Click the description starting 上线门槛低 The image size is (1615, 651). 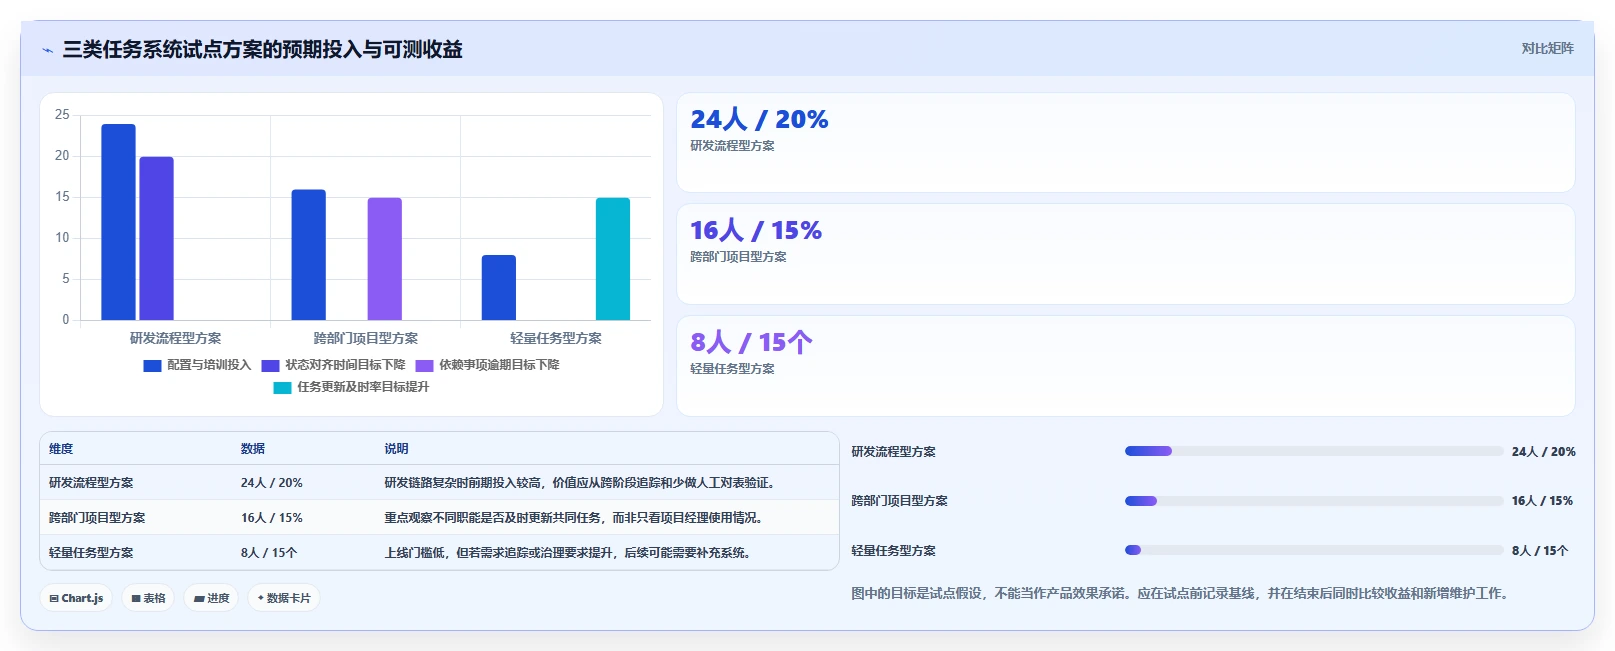pos(568,553)
